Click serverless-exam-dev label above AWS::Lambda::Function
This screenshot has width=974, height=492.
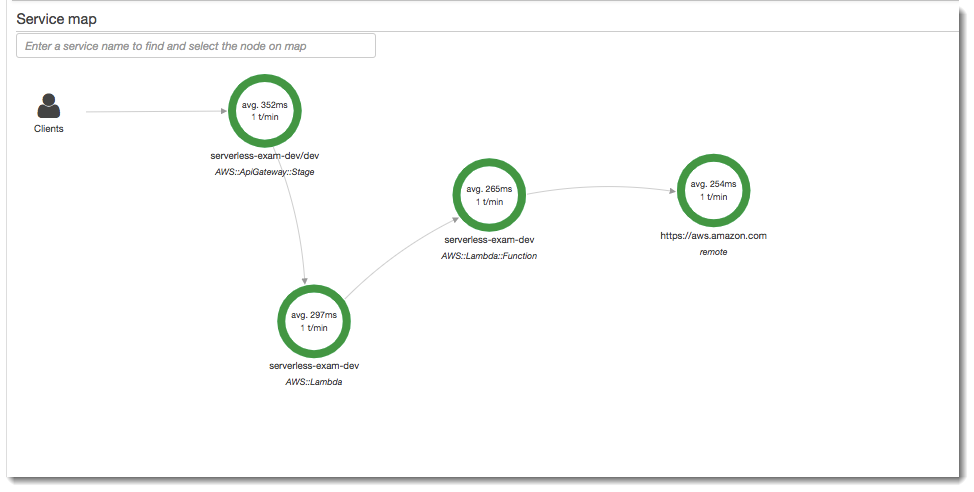tap(489, 240)
